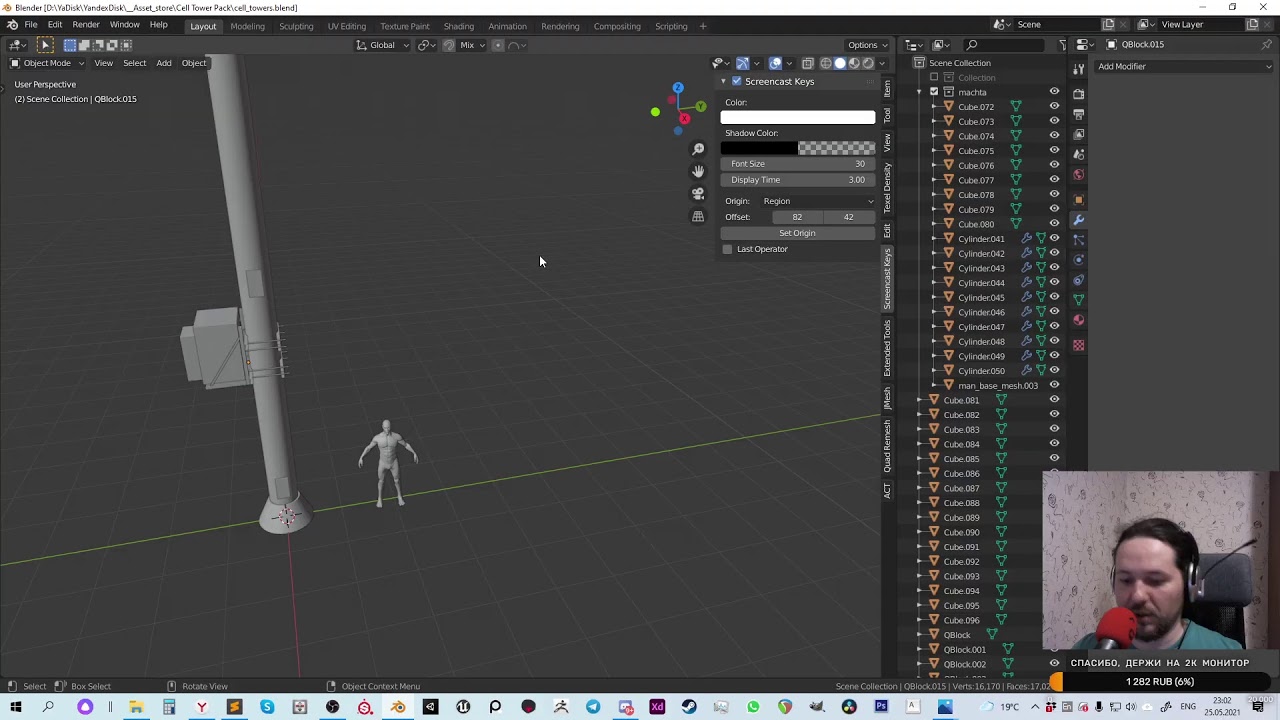The width and height of the screenshot is (1280, 720).
Task: Toggle viewport gizmos icon
Action: point(743,63)
